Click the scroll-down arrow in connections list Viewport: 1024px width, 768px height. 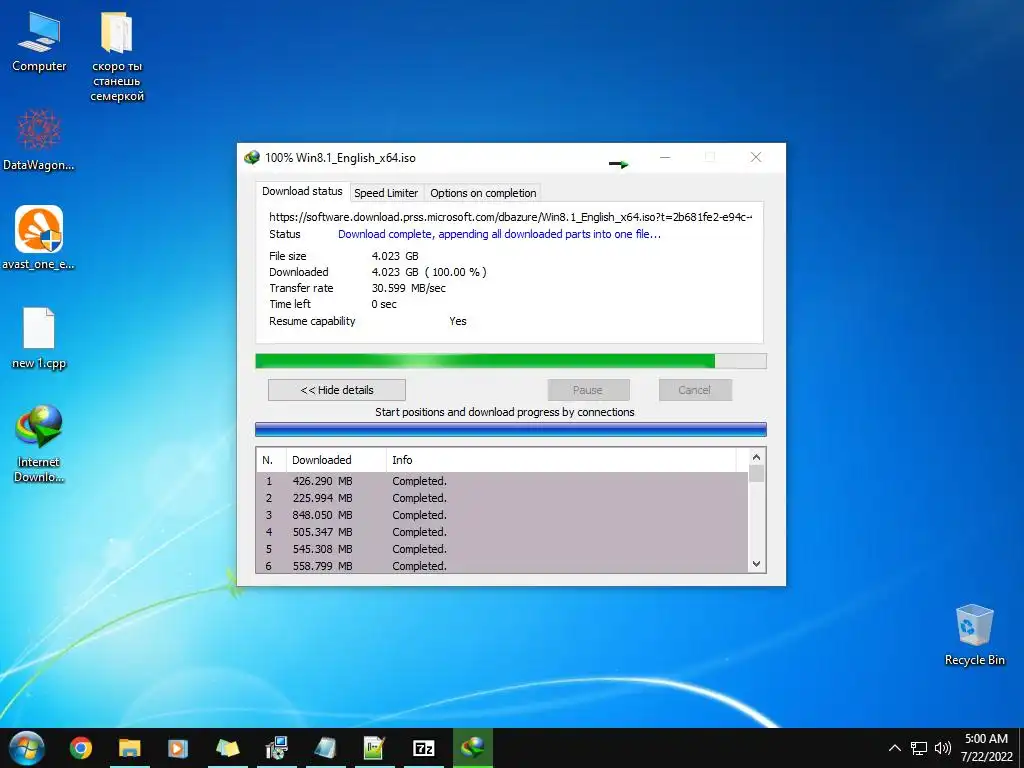point(756,564)
